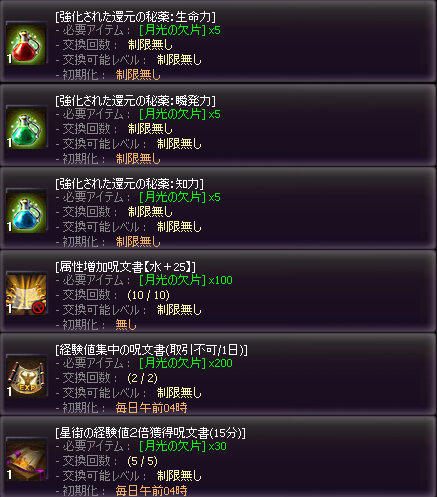Click the water +25 attribute scroll icon

(26, 294)
